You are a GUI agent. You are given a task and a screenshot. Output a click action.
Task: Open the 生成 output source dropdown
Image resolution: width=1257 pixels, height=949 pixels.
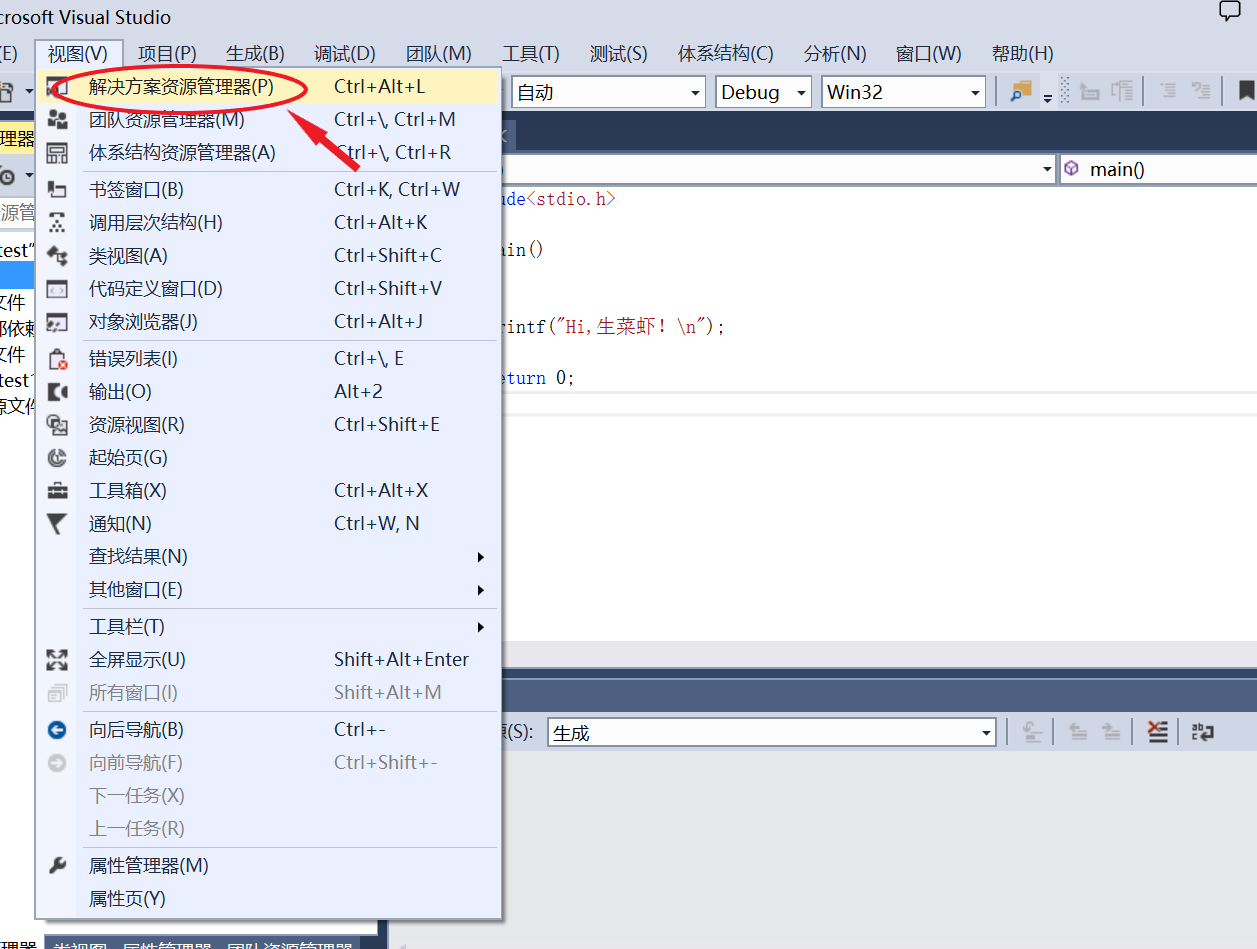[x=771, y=733]
